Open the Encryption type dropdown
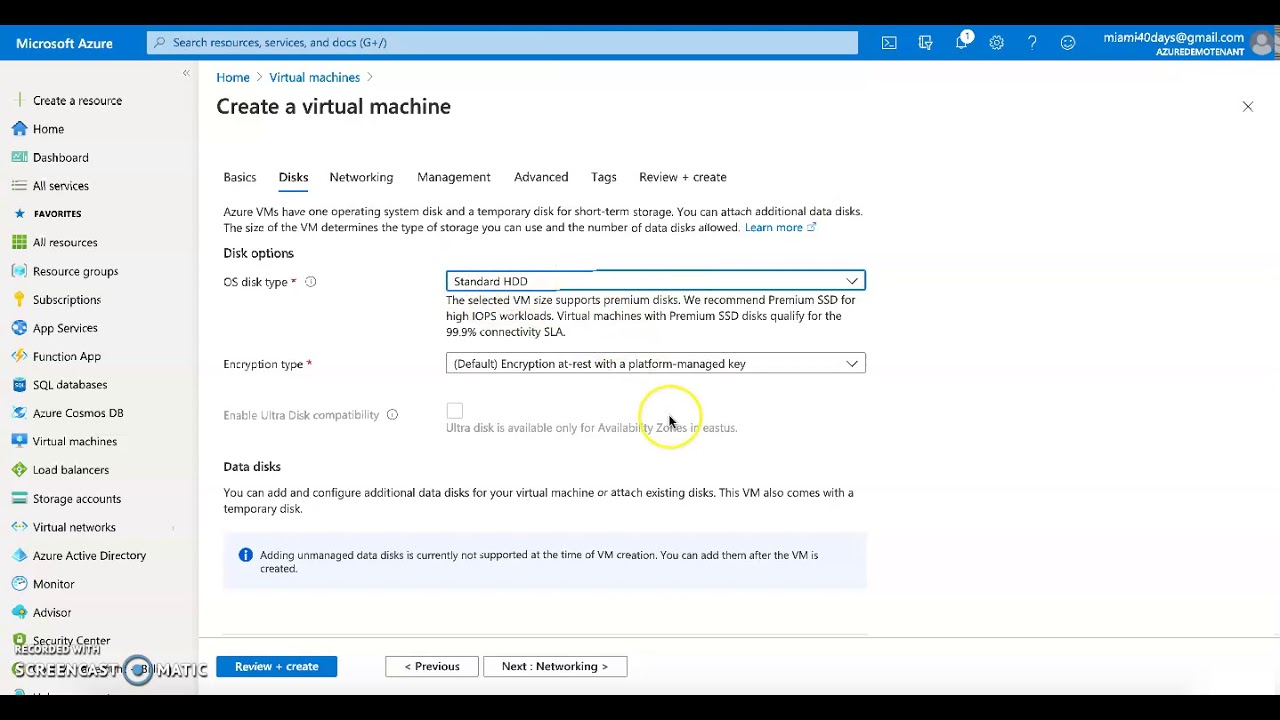 click(x=655, y=364)
